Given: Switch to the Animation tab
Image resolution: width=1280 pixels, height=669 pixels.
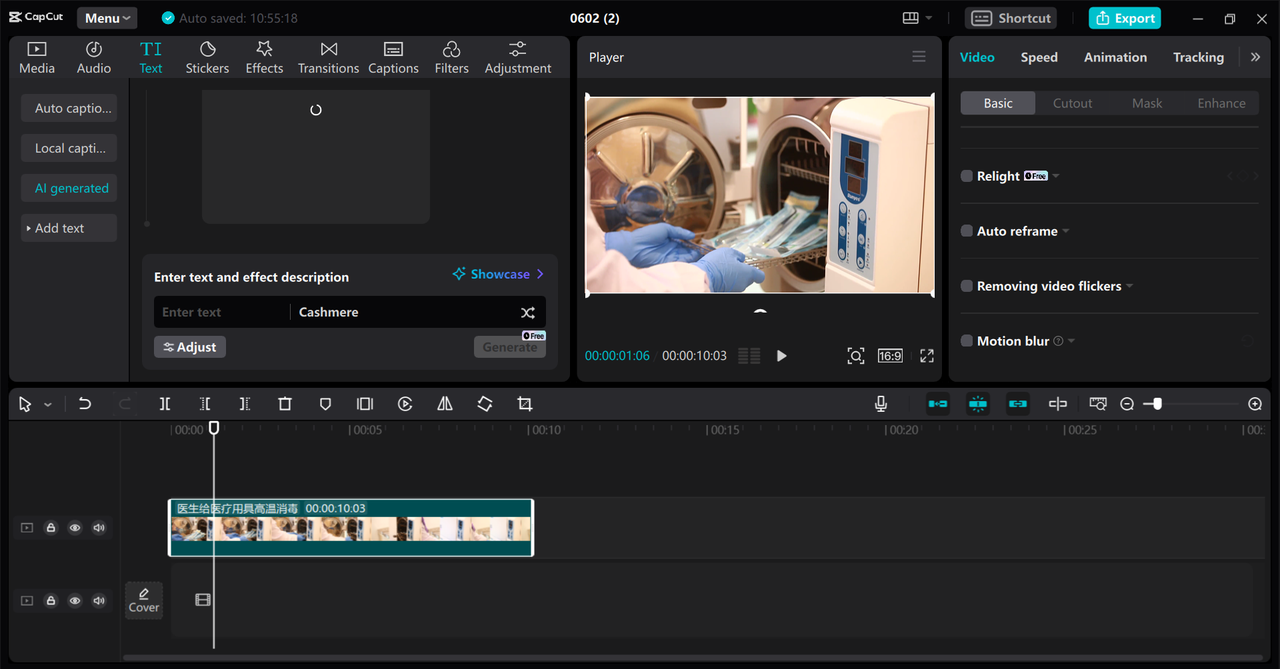Looking at the screenshot, I should point(1115,57).
